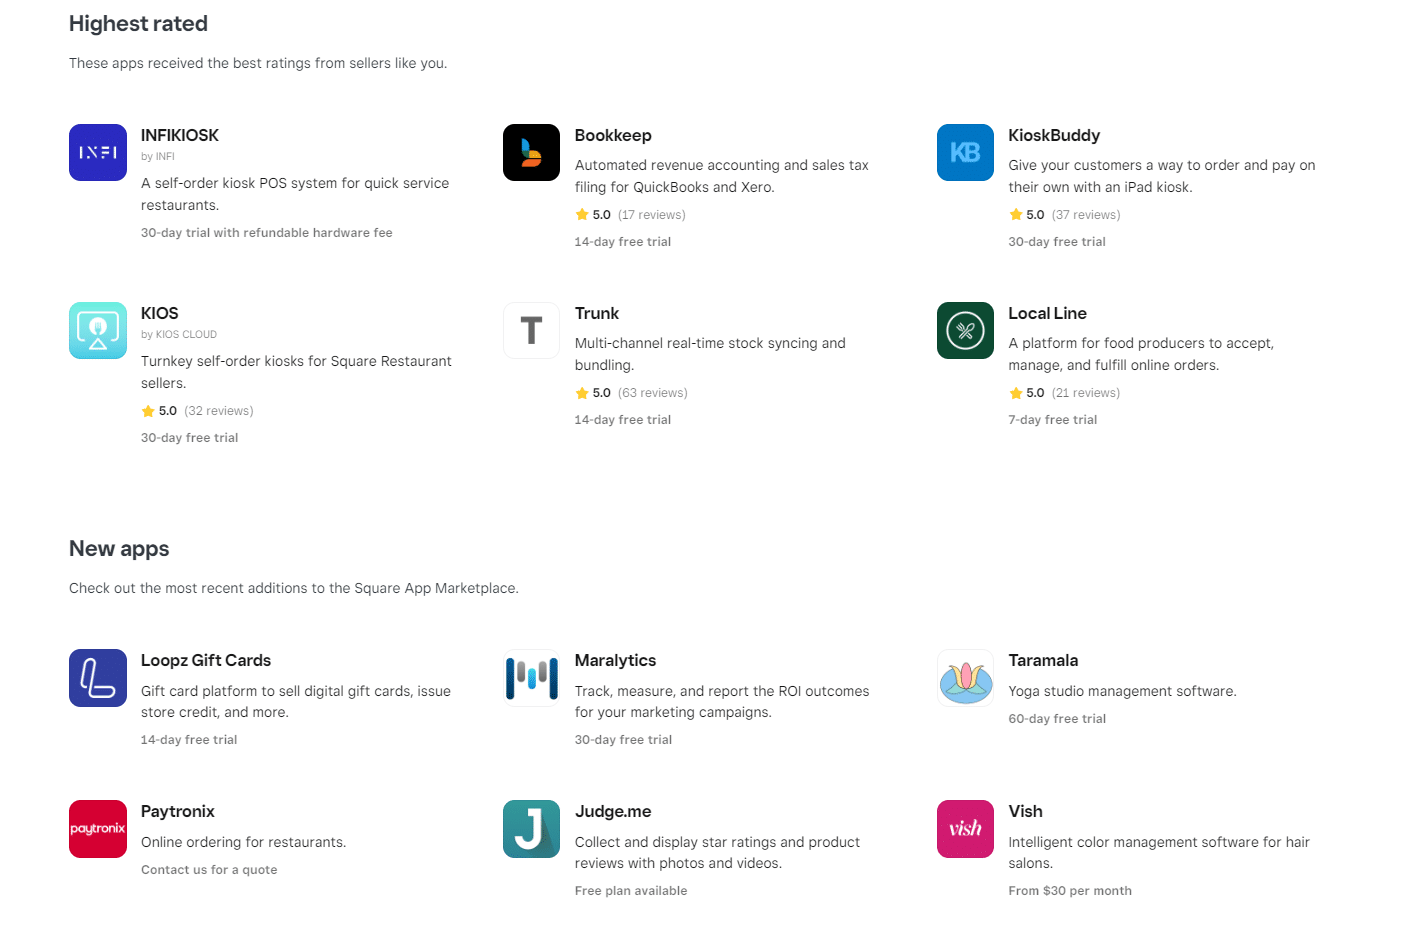Select the KioskBuddy KB icon
This screenshot has height=929, width=1415.
tap(965, 152)
